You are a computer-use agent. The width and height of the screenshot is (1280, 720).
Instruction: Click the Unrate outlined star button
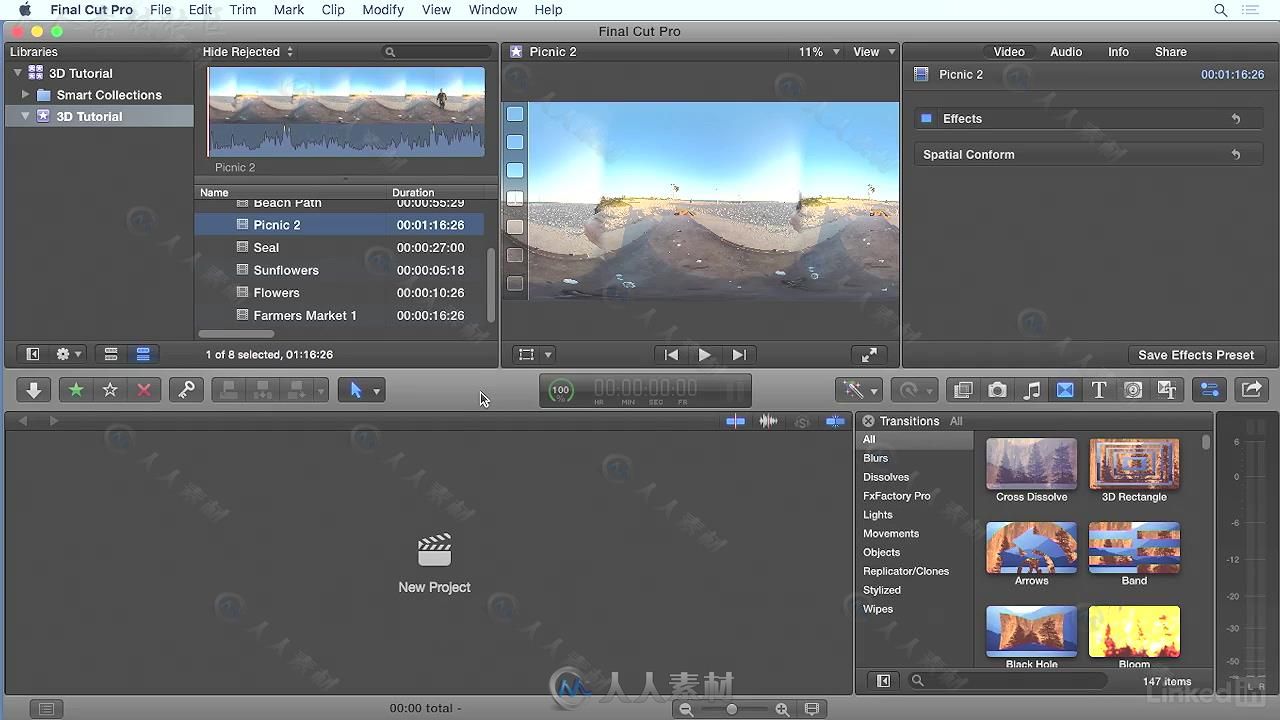(x=110, y=390)
